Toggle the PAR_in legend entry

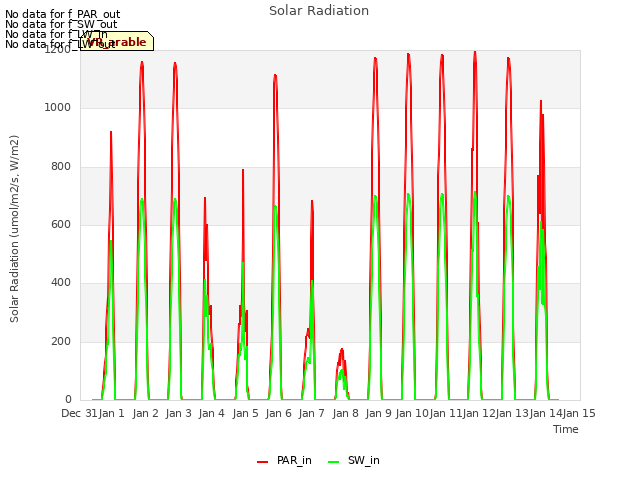[284, 460]
